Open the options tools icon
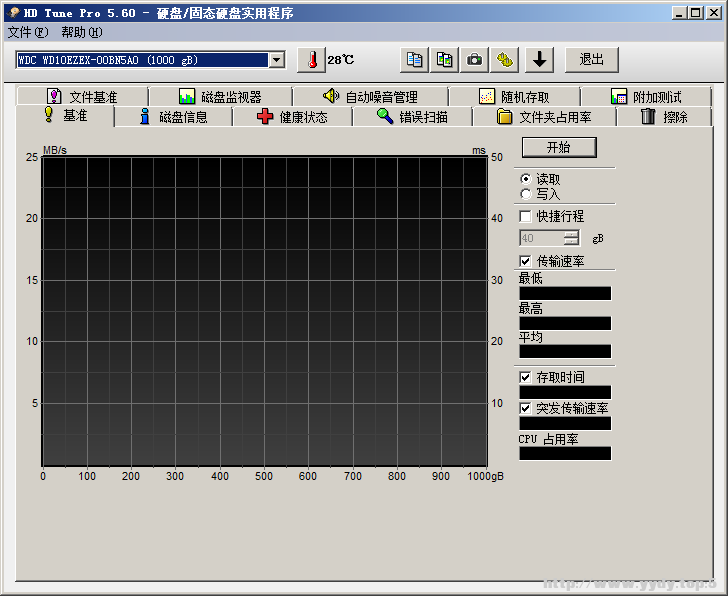Viewport: 728px width, 596px height. [x=505, y=60]
